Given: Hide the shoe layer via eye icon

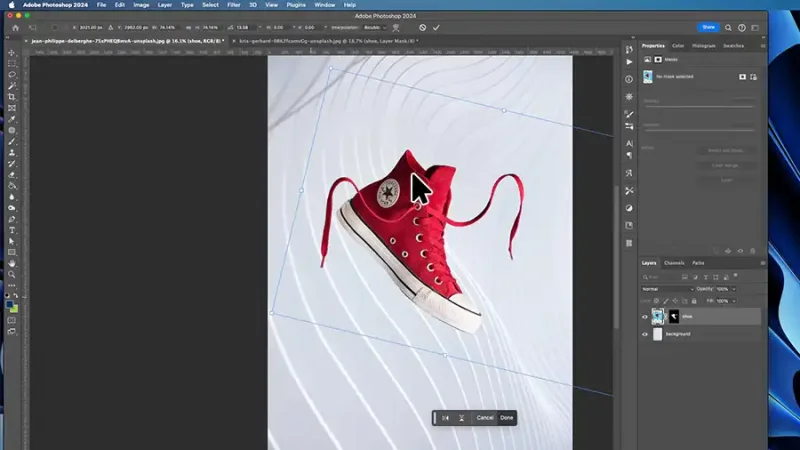Looking at the screenshot, I should [x=645, y=317].
